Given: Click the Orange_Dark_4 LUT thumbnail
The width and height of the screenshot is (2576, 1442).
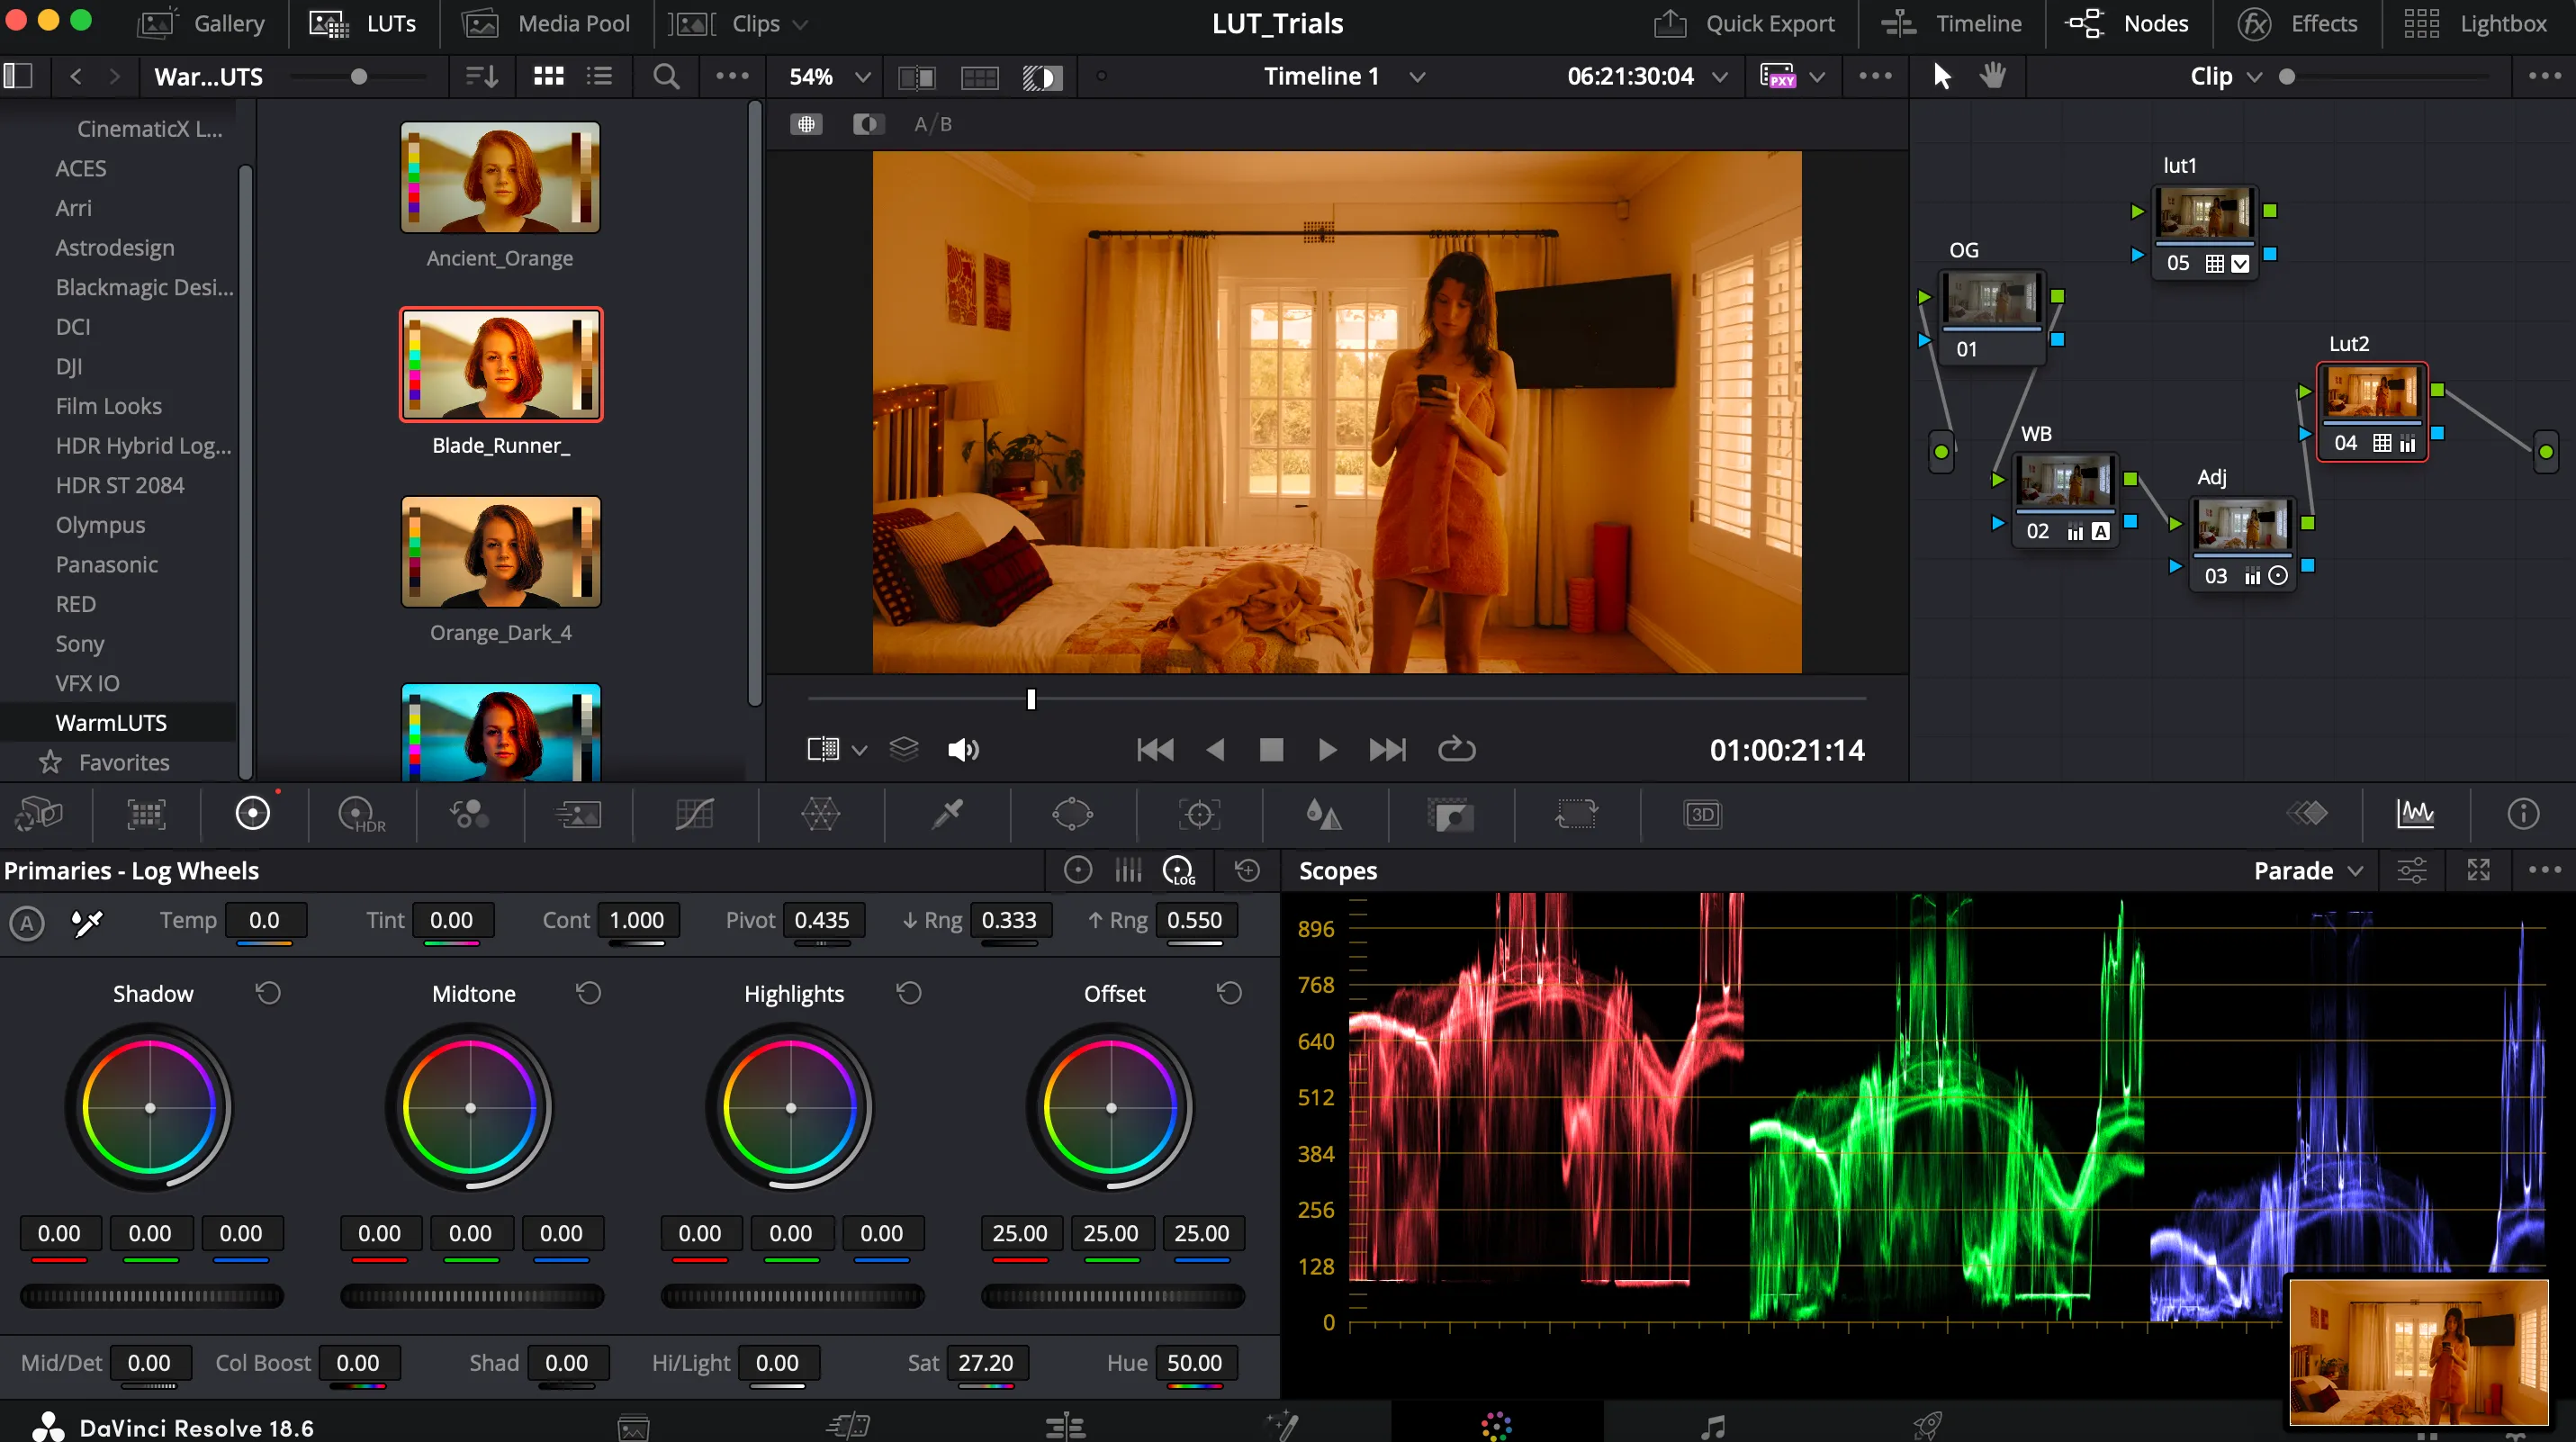Looking at the screenshot, I should (500, 552).
